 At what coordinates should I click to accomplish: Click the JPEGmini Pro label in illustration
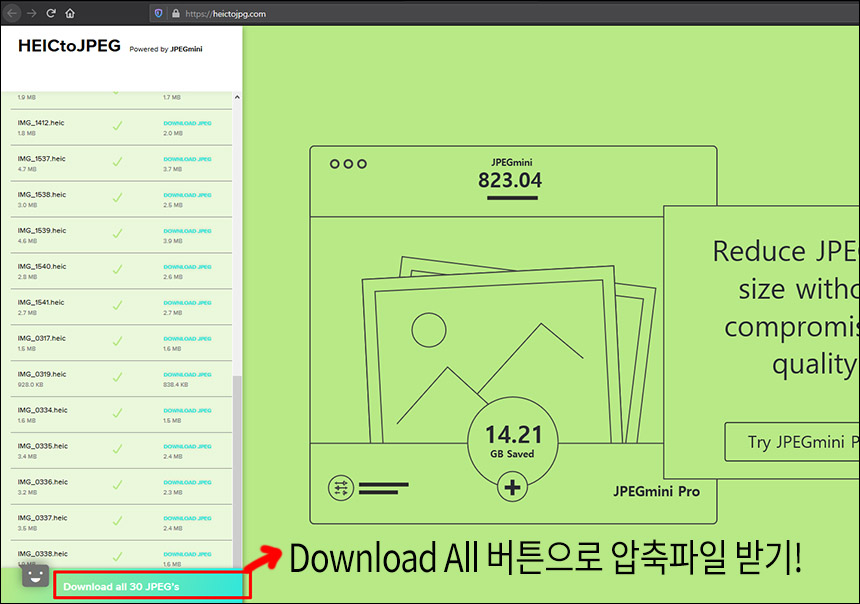[x=656, y=492]
